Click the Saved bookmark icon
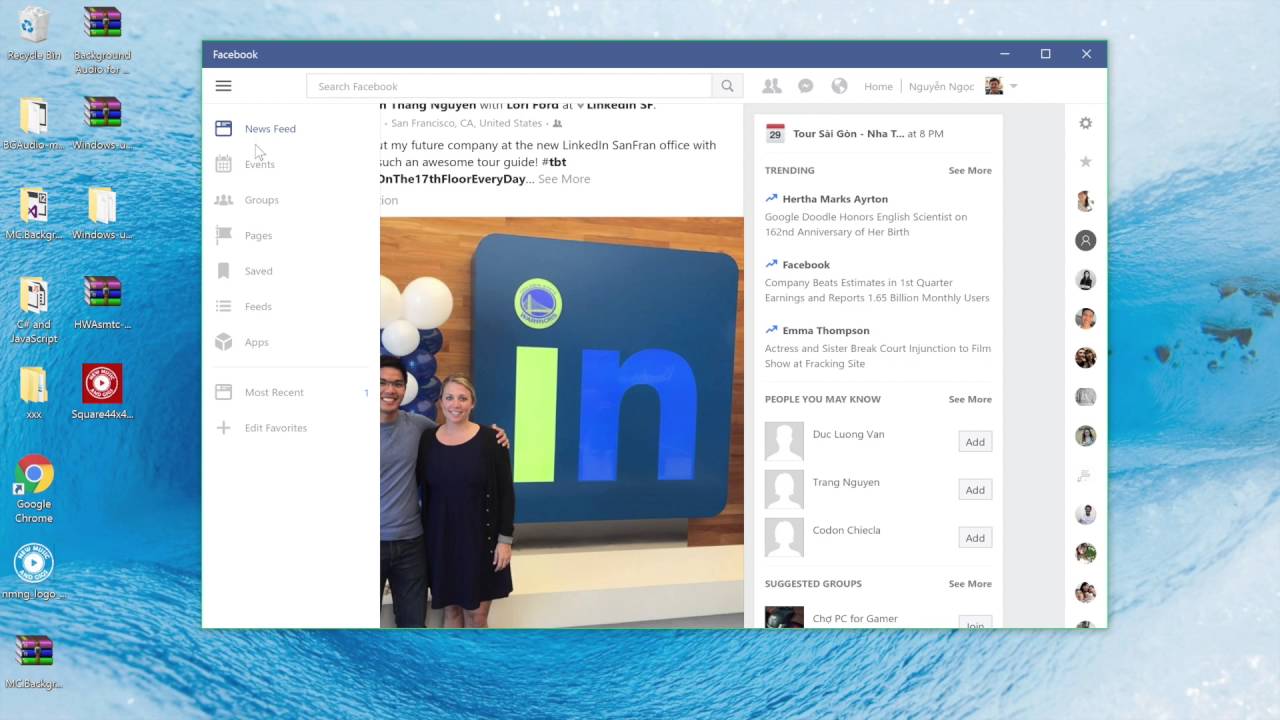Image resolution: width=1280 pixels, height=720 pixels. pyautogui.click(x=223, y=271)
